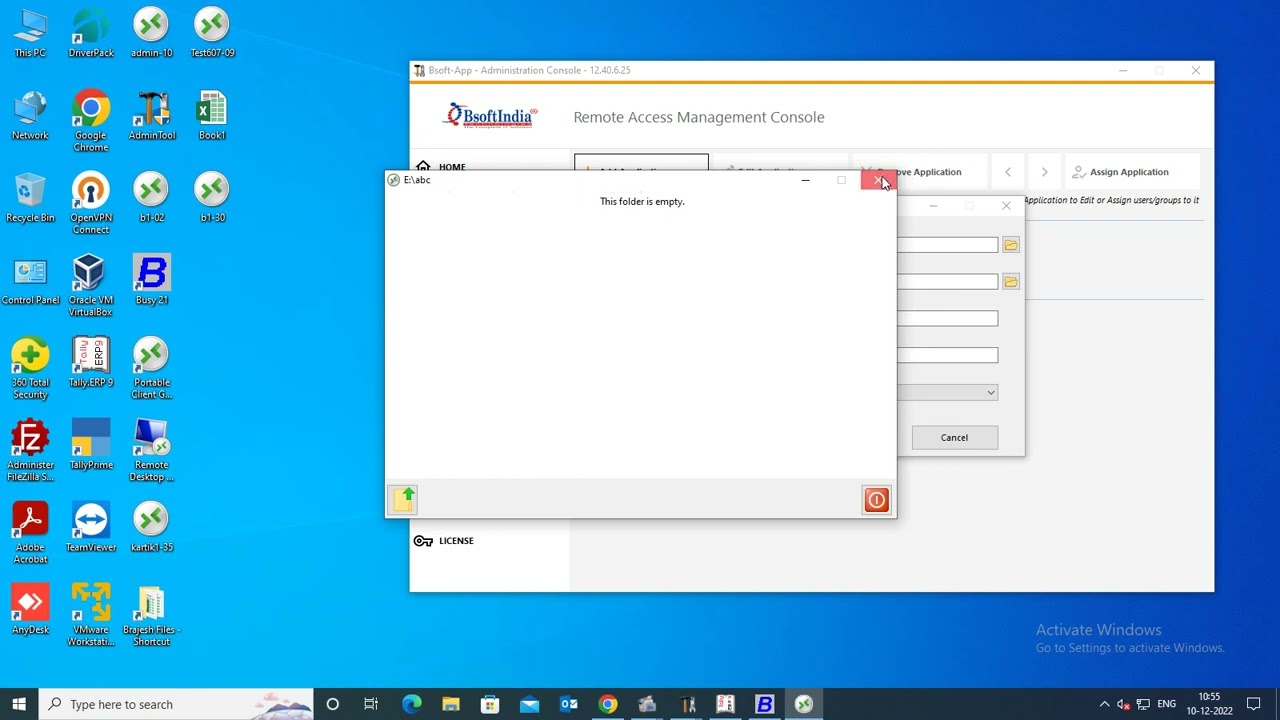Click the next arrow in console toolbar
1280x720 pixels.
(1044, 172)
